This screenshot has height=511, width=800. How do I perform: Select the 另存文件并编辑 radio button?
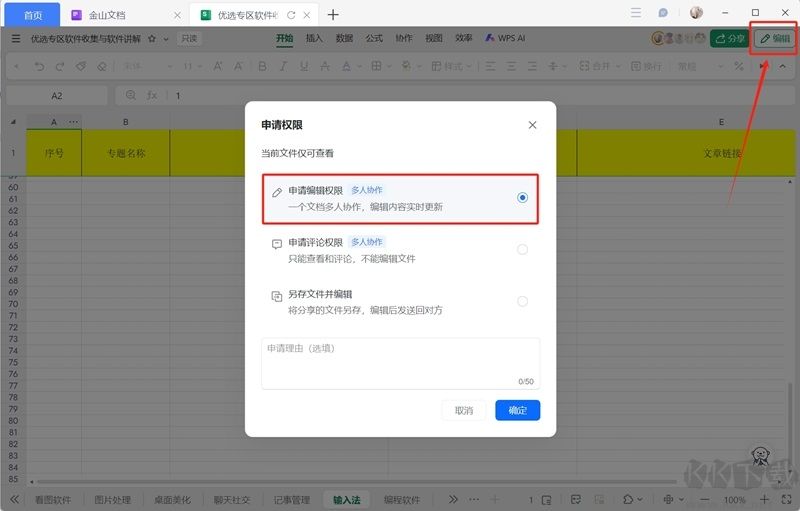pos(522,301)
